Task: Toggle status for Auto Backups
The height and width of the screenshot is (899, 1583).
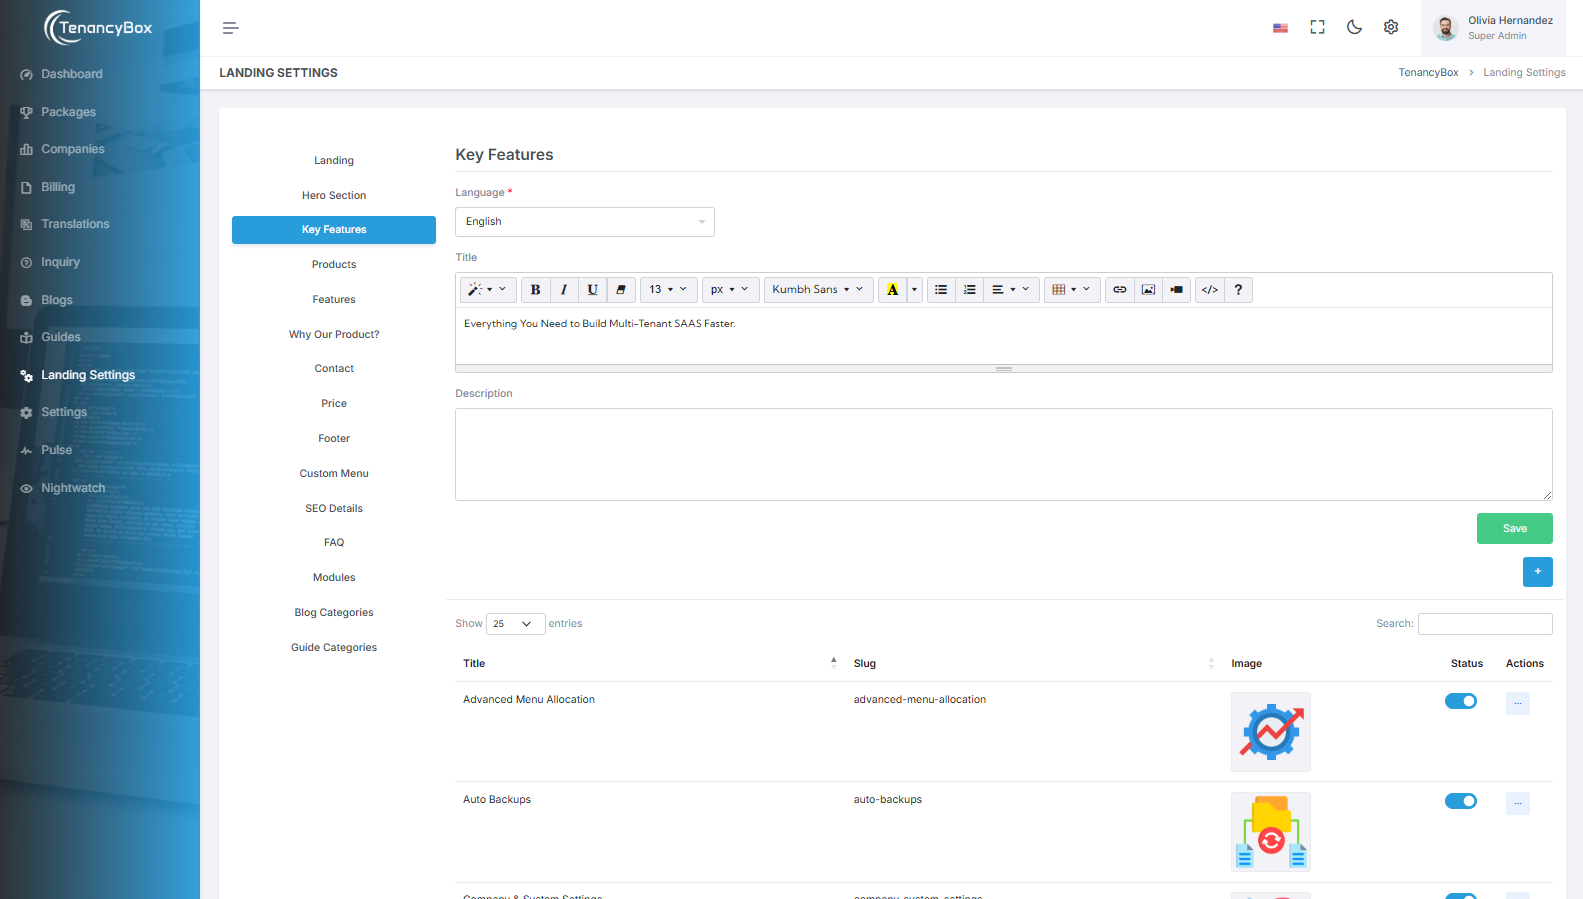Action: tap(1460, 801)
